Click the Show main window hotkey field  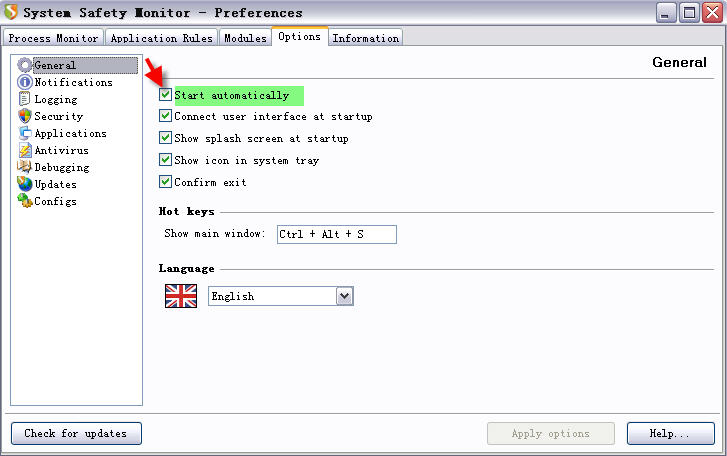click(337, 234)
